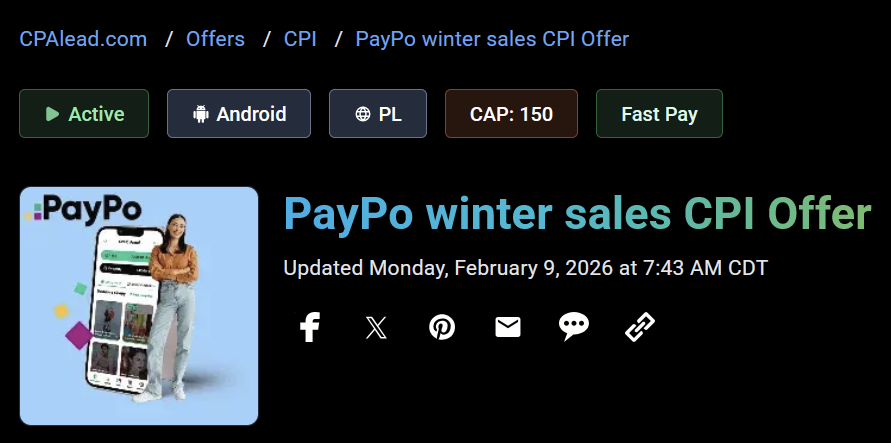Copy offer link with chain icon
The width and height of the screenshot is (891, 443).
click(639, 327)
